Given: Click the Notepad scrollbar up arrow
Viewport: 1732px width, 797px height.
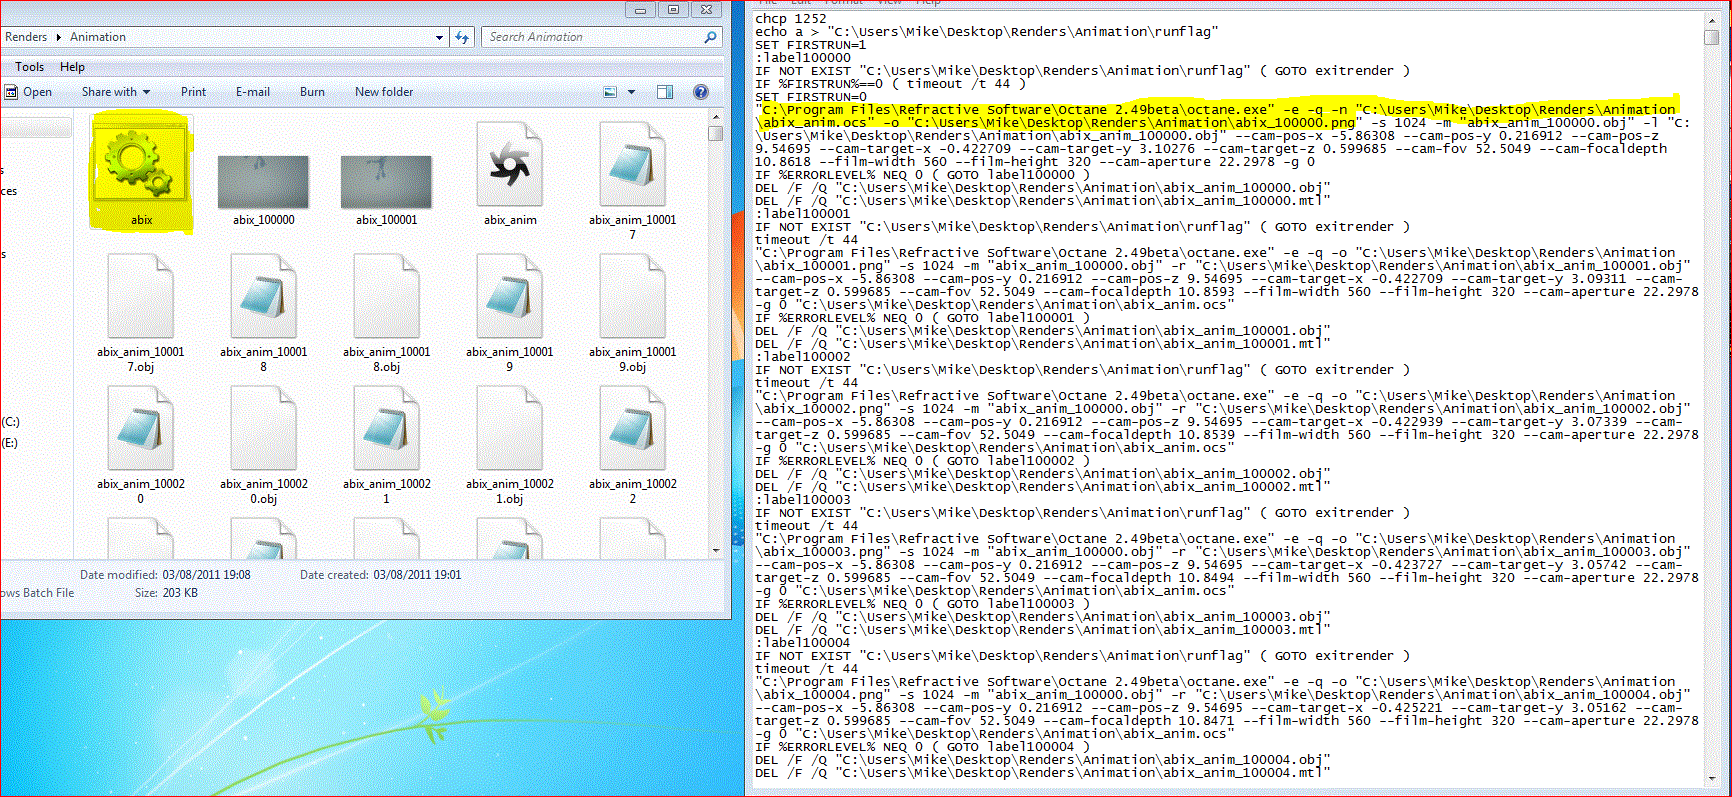Looking at the screenshot, I should 1711,19.
